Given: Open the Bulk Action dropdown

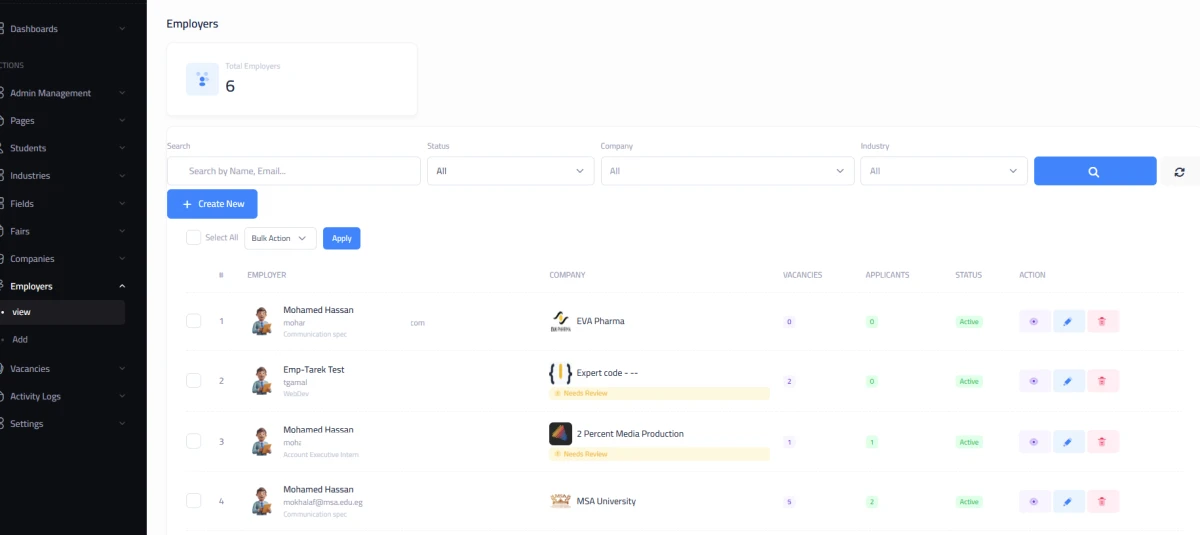Looking at the screenshot, I should 280,238.
